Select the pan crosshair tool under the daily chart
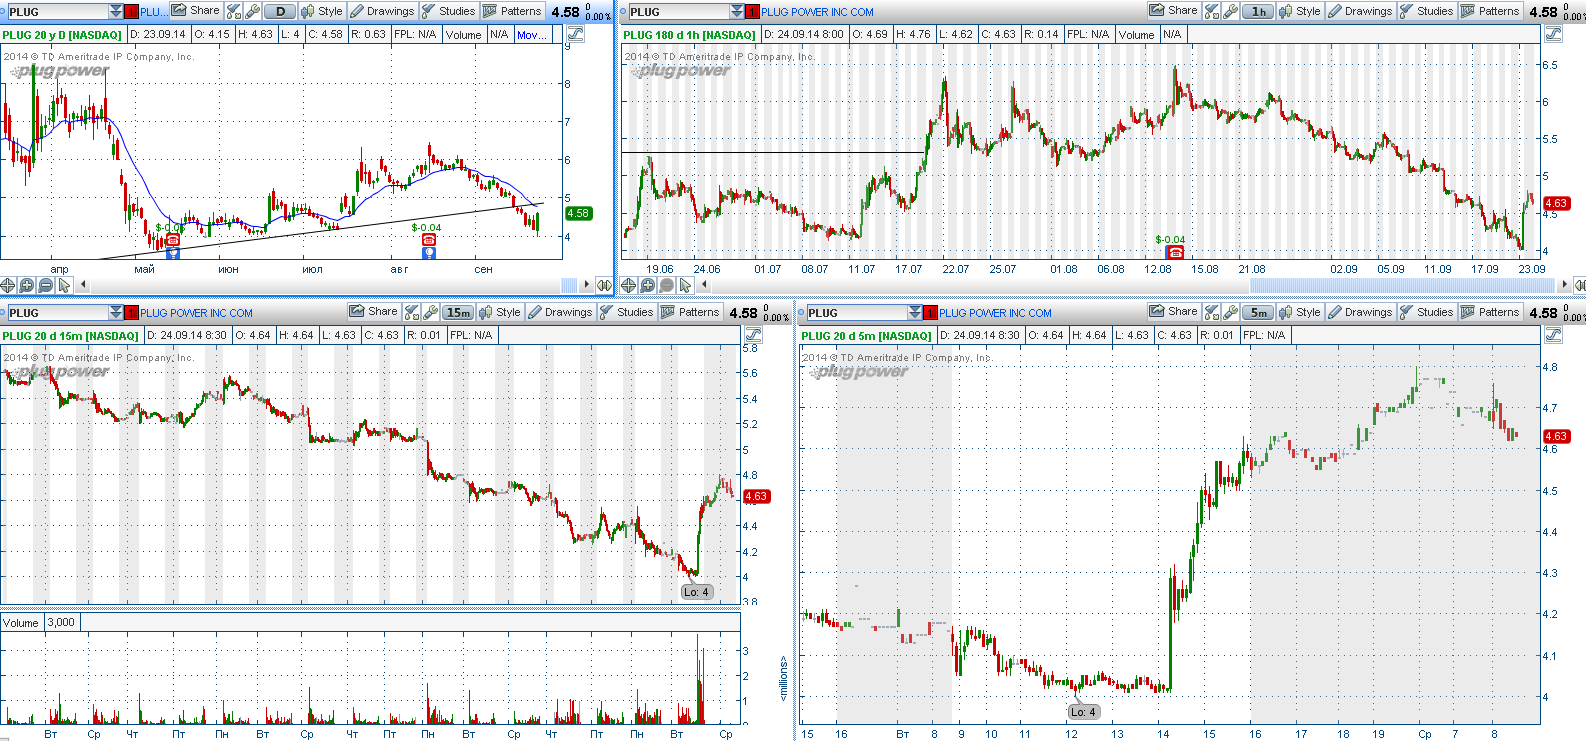 click(8, 285)
